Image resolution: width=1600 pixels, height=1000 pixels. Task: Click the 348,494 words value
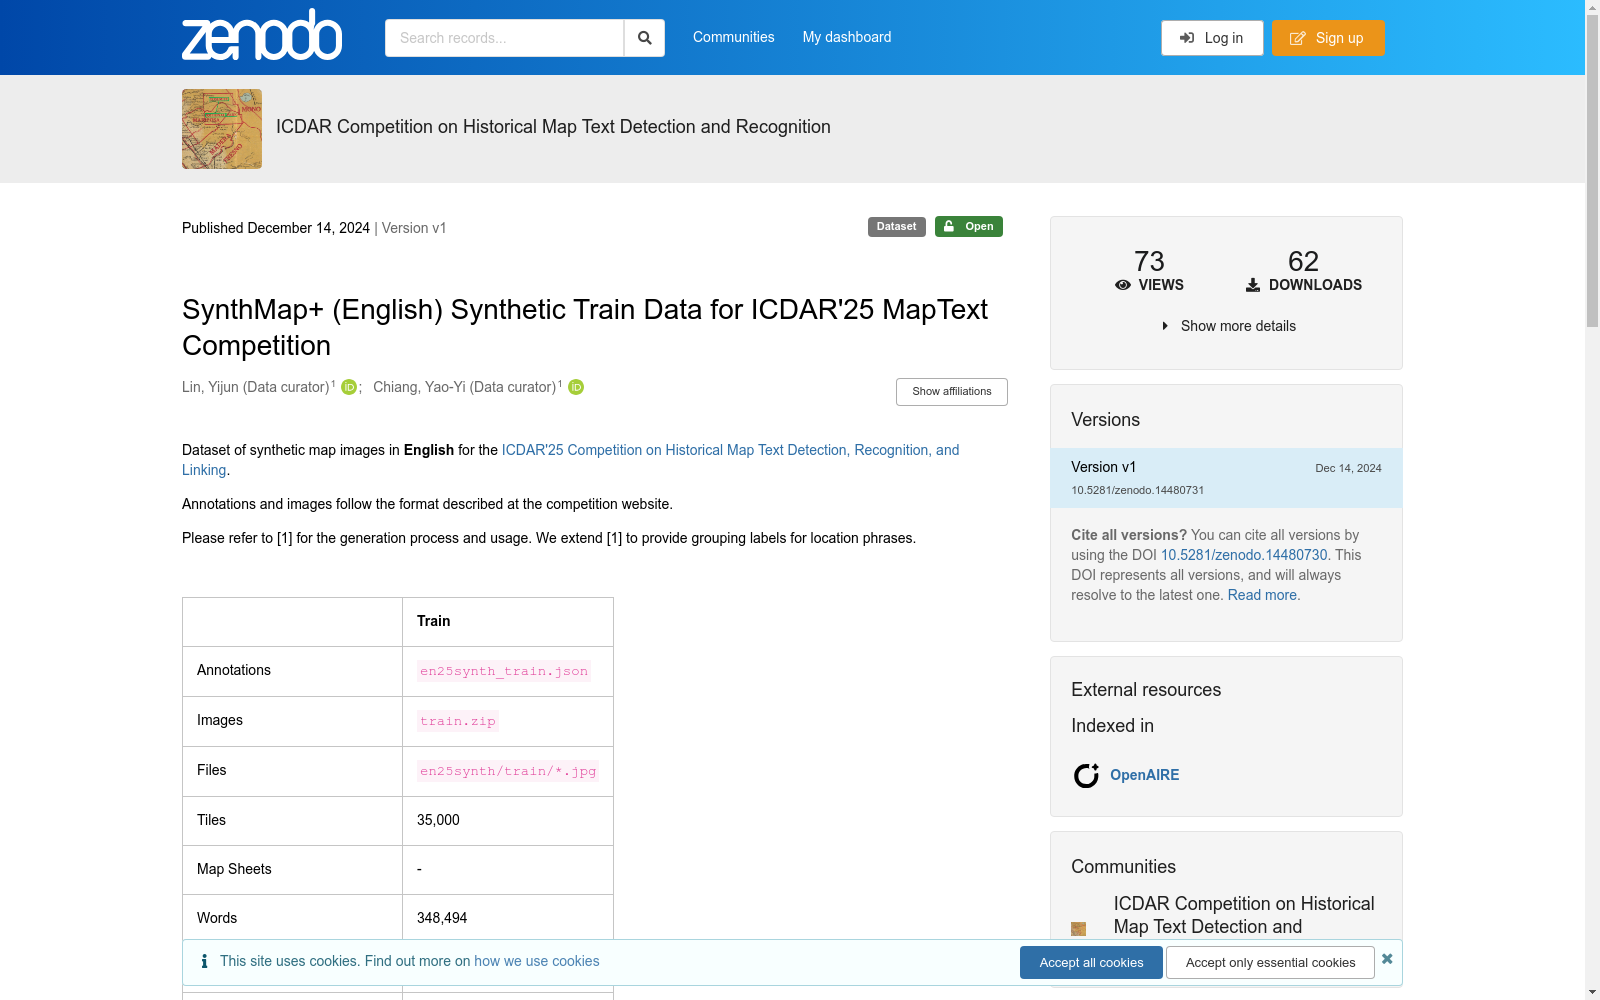442,918
